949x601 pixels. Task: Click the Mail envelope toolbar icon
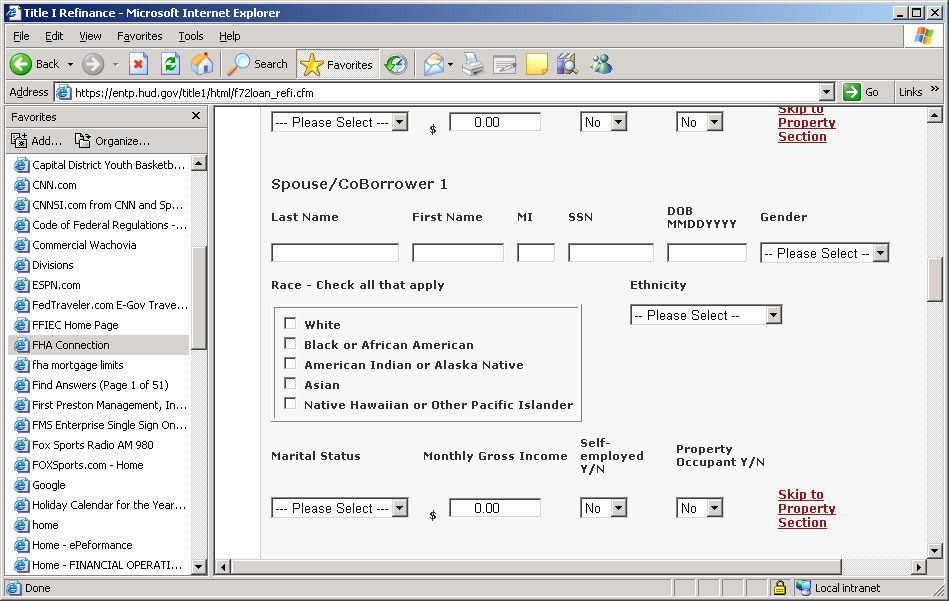pos(434,64)
